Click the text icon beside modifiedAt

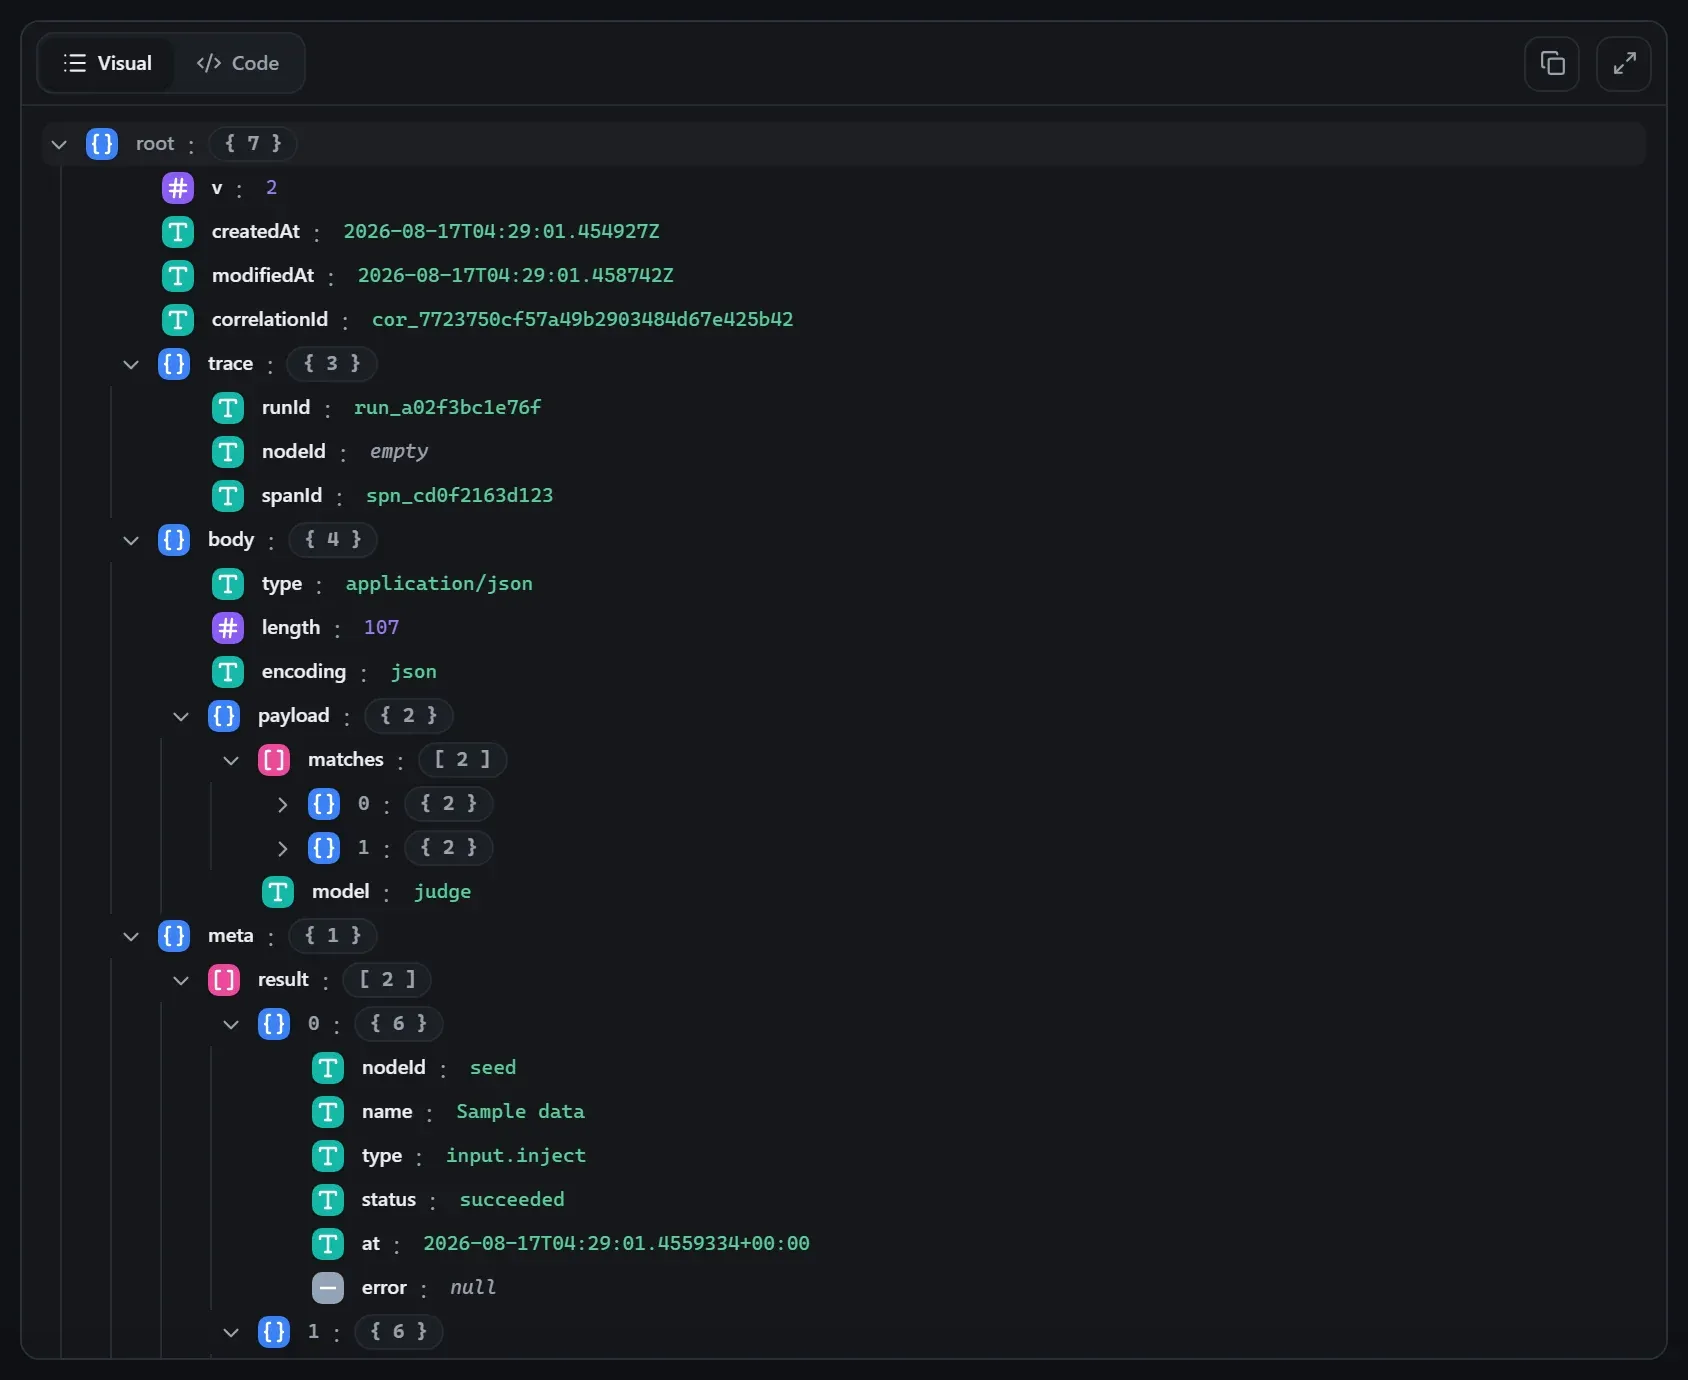[x=178, y=276]
